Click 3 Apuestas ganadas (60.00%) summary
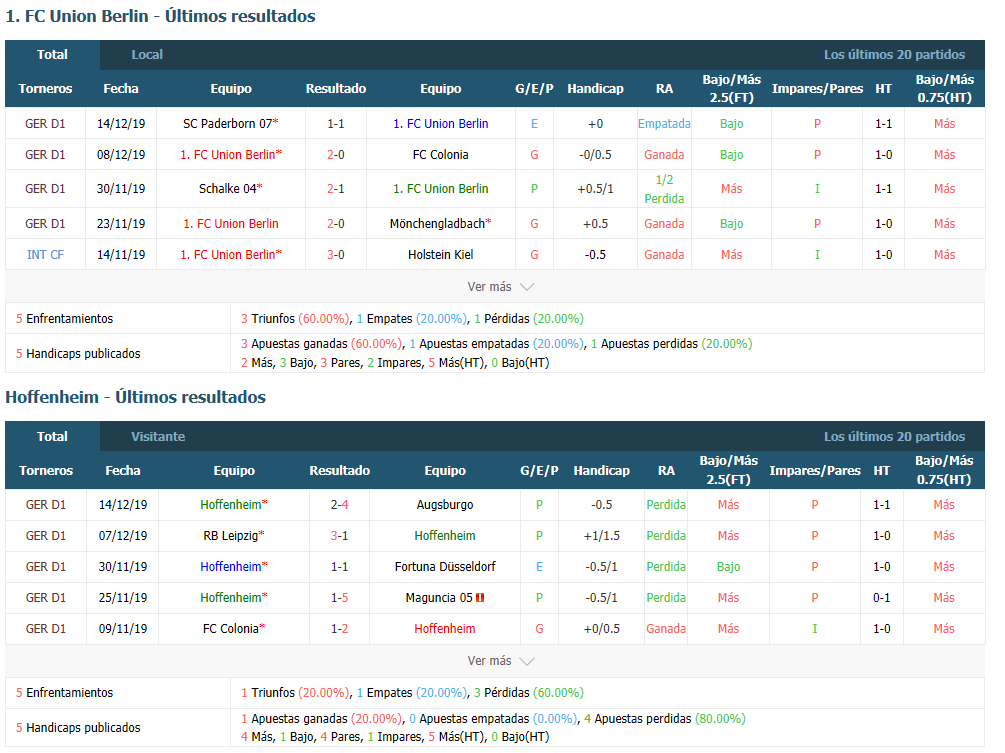 pos(321,343)
